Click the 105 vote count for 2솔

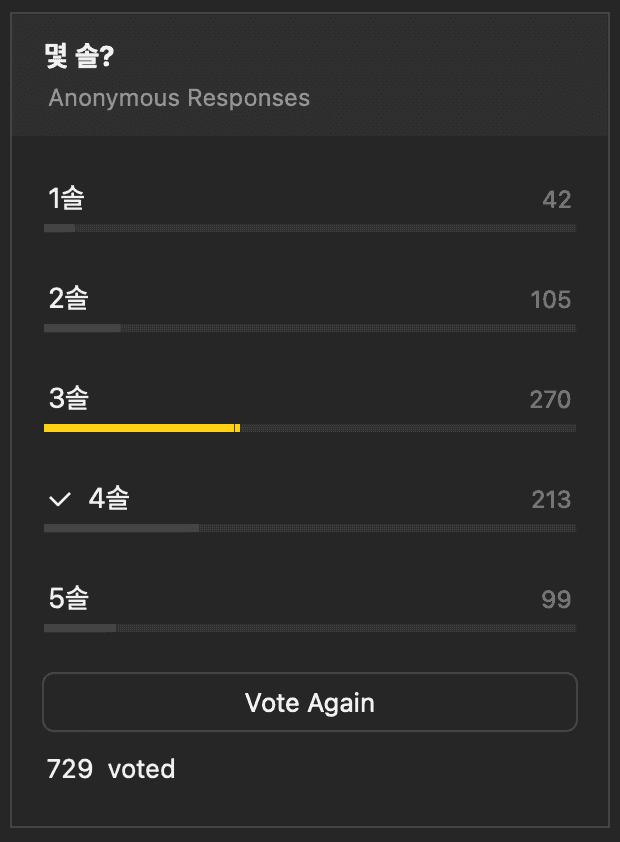click(550, 300)
